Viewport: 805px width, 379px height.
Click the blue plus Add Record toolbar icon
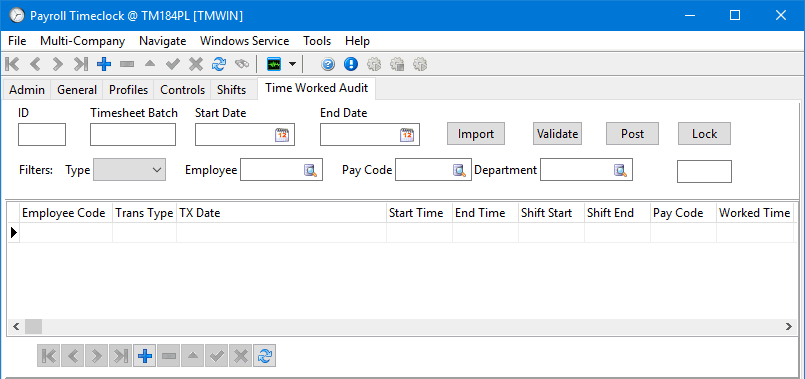click(104, 64)
